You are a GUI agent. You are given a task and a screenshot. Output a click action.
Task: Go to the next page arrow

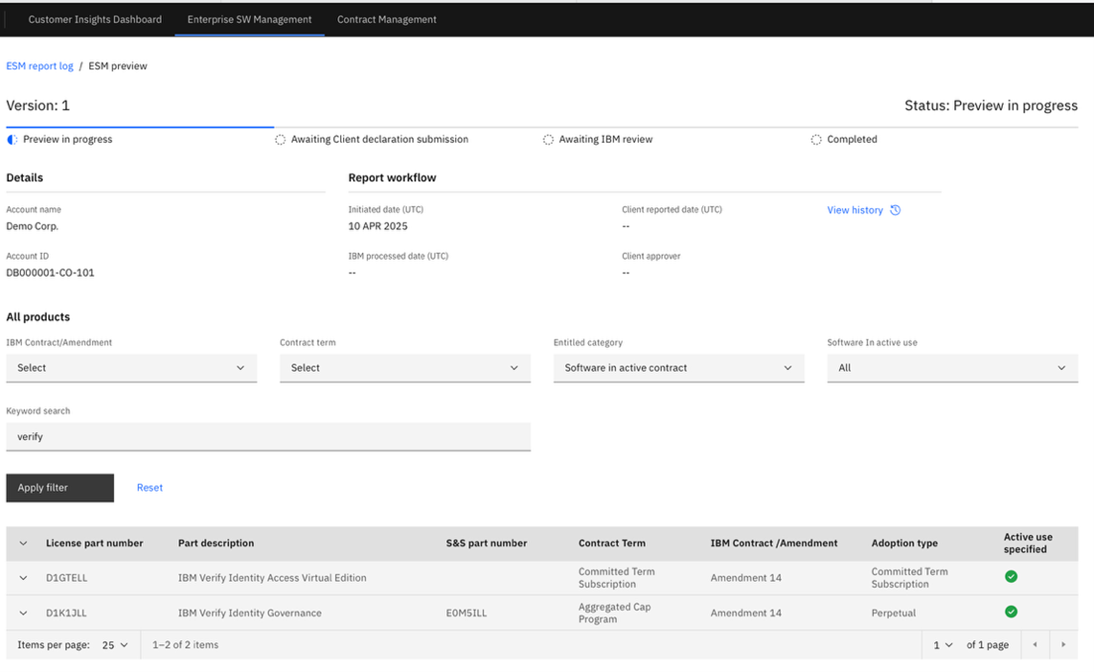(x=1063, y=645)
